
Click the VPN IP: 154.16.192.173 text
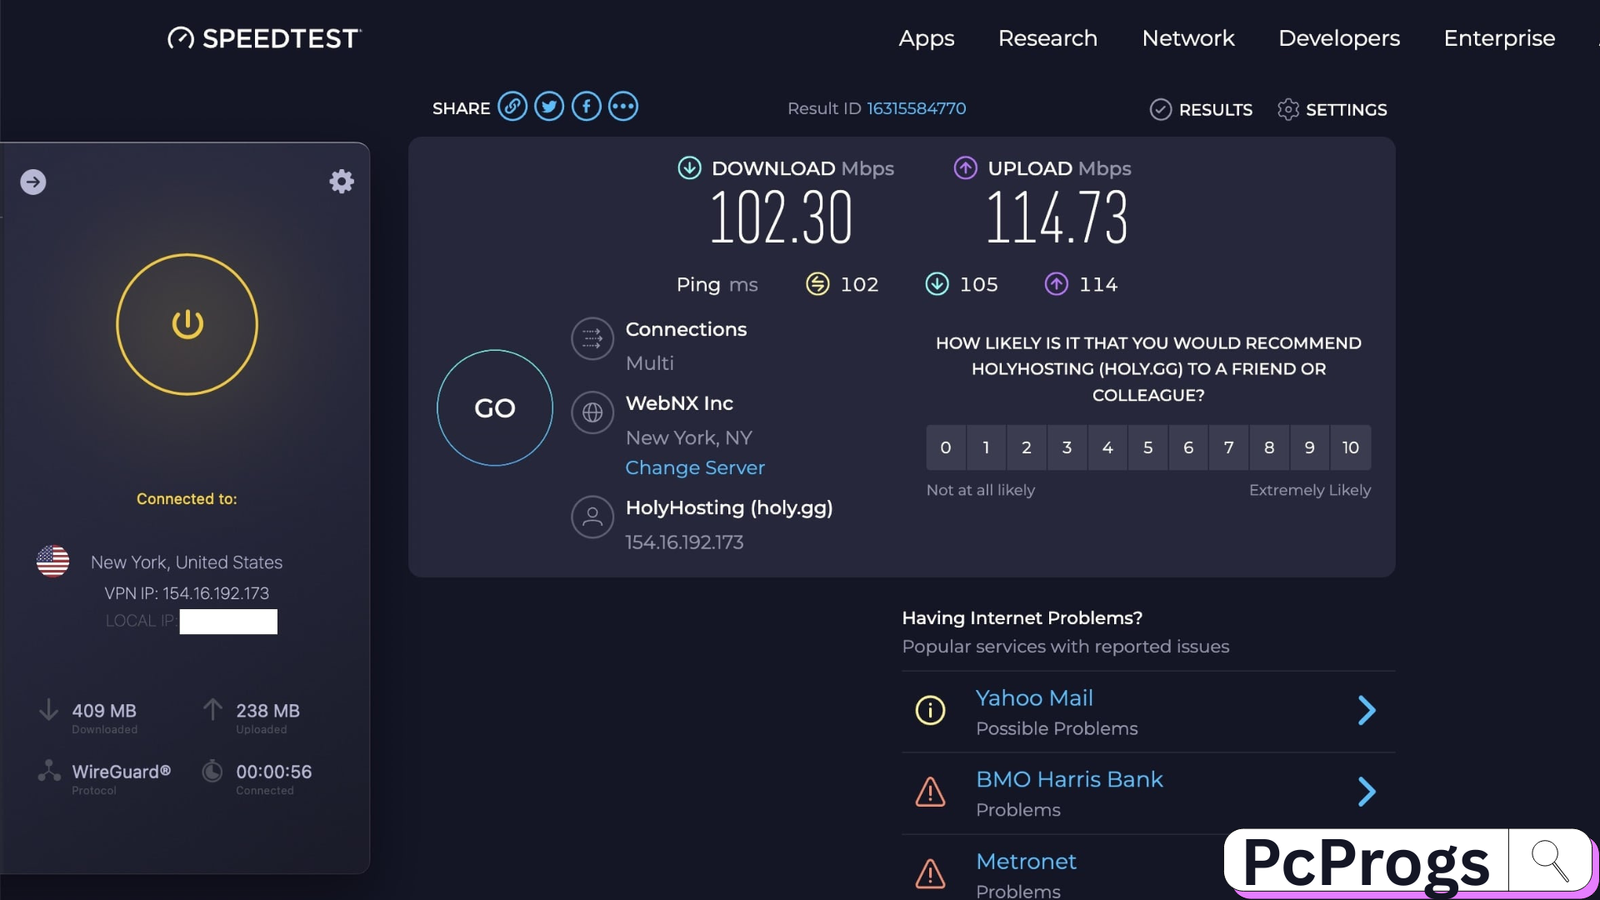(x=187, y=593)
